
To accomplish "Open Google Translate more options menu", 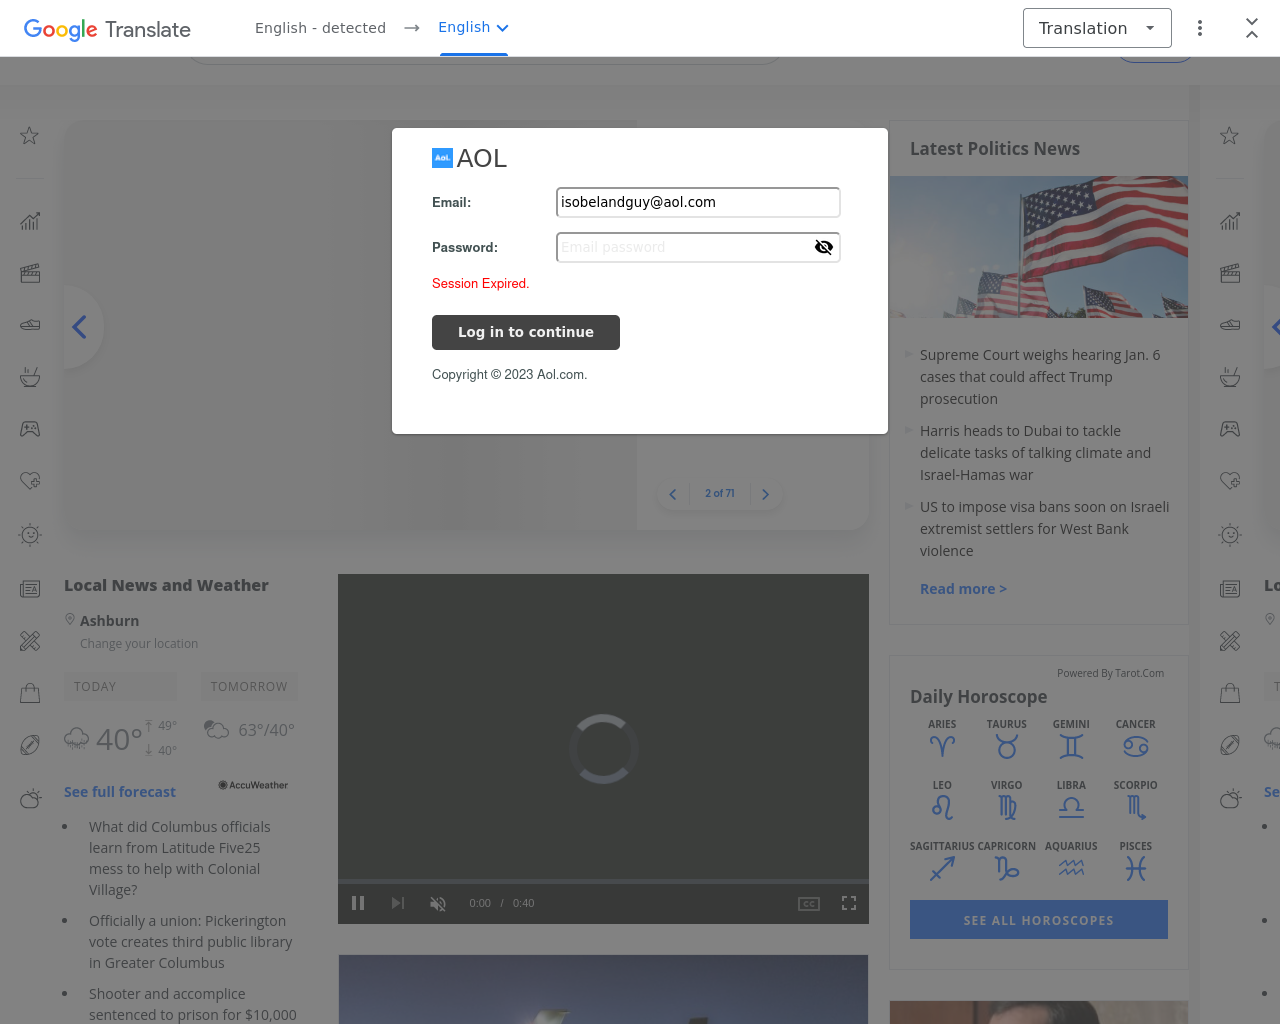I will click(1200, 28).
